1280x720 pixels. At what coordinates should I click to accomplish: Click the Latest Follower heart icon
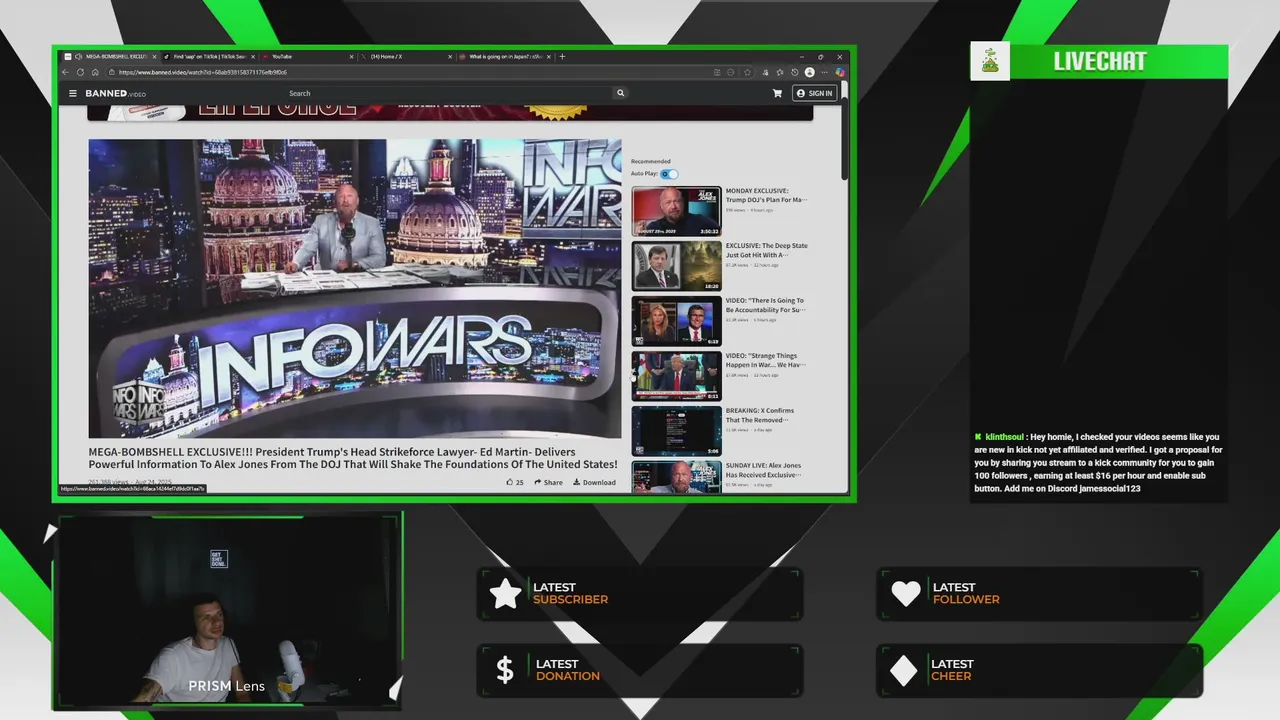click(x=906, y=593)
